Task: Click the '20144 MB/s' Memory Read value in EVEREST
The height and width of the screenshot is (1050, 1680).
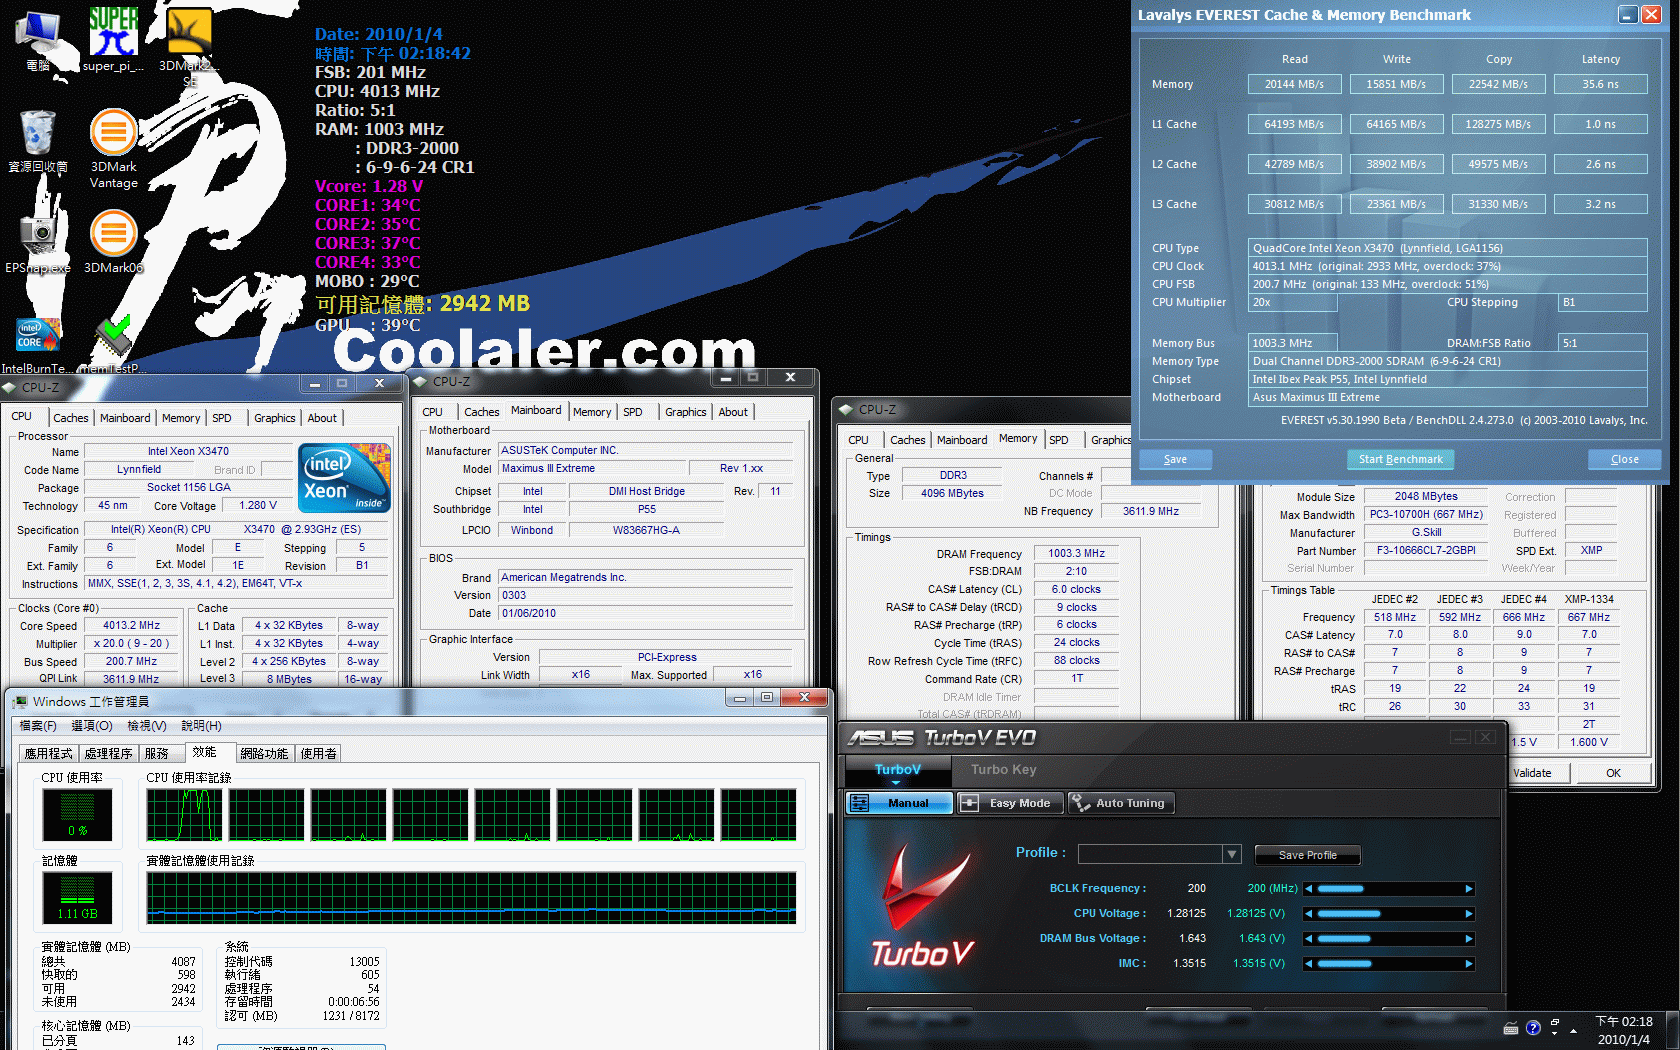Action: pos(1294,84)
